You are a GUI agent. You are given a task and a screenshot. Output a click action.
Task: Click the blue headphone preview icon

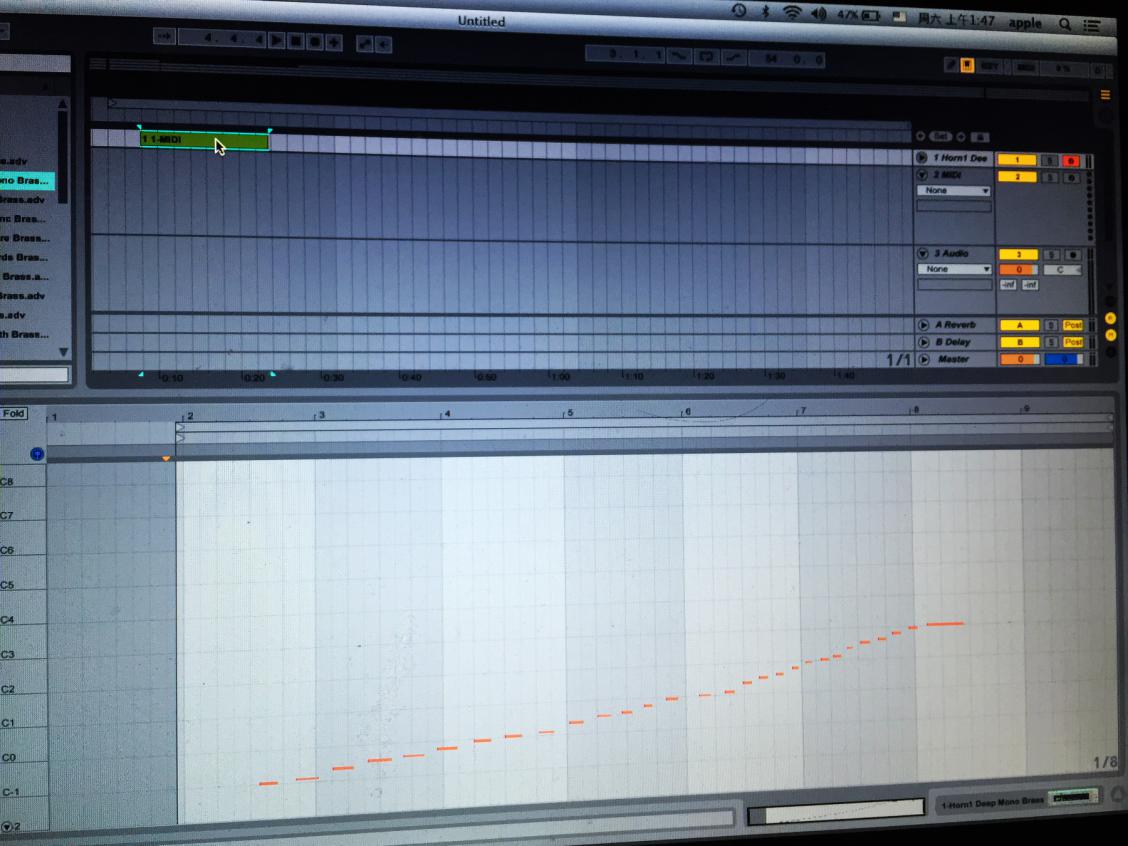(37, 454)
